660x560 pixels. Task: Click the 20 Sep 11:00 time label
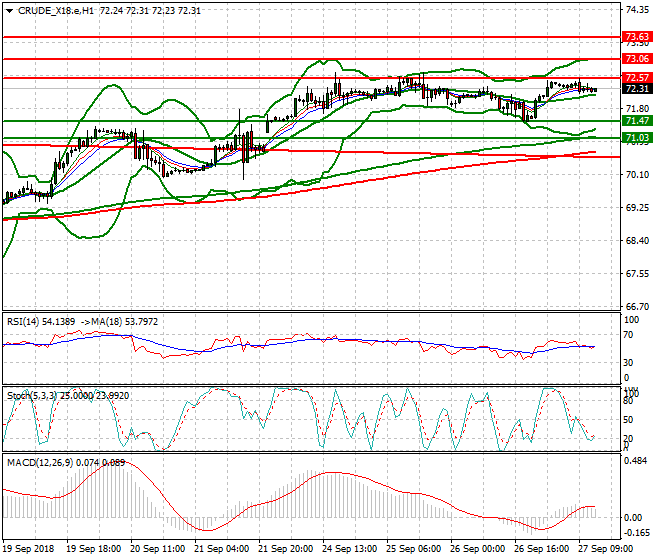[157, 549]
